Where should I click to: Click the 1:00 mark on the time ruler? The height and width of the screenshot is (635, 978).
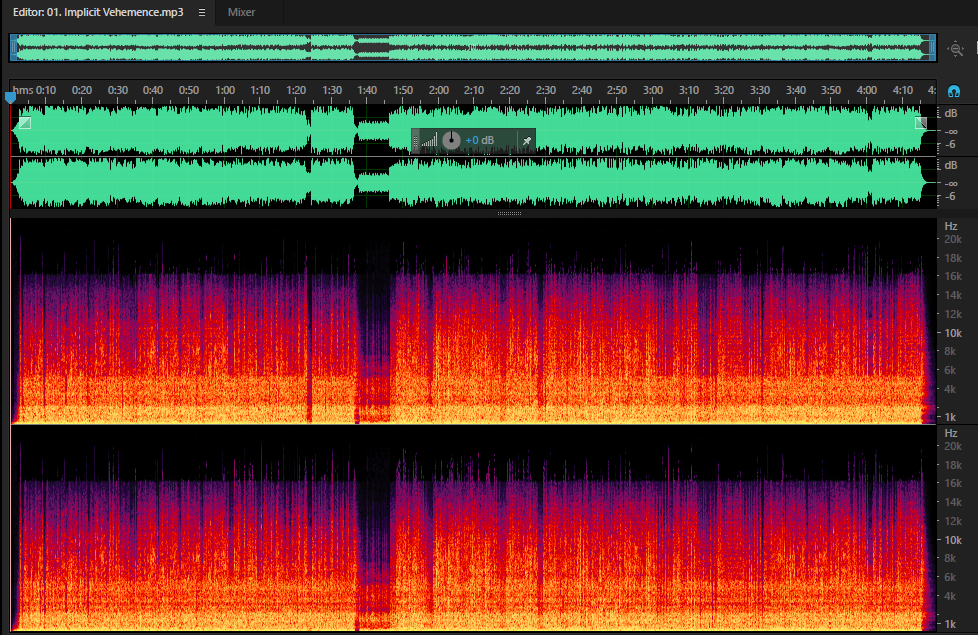[225, 90]
